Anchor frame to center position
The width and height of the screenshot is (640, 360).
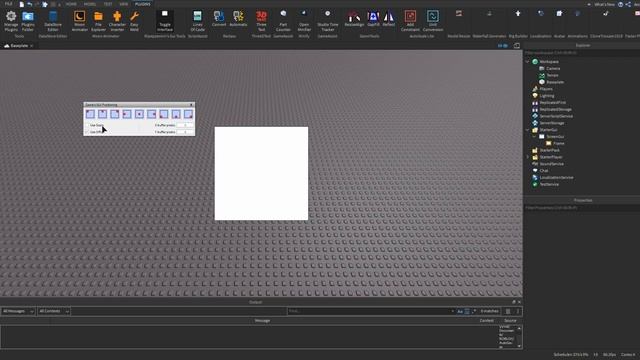point(139,114)
